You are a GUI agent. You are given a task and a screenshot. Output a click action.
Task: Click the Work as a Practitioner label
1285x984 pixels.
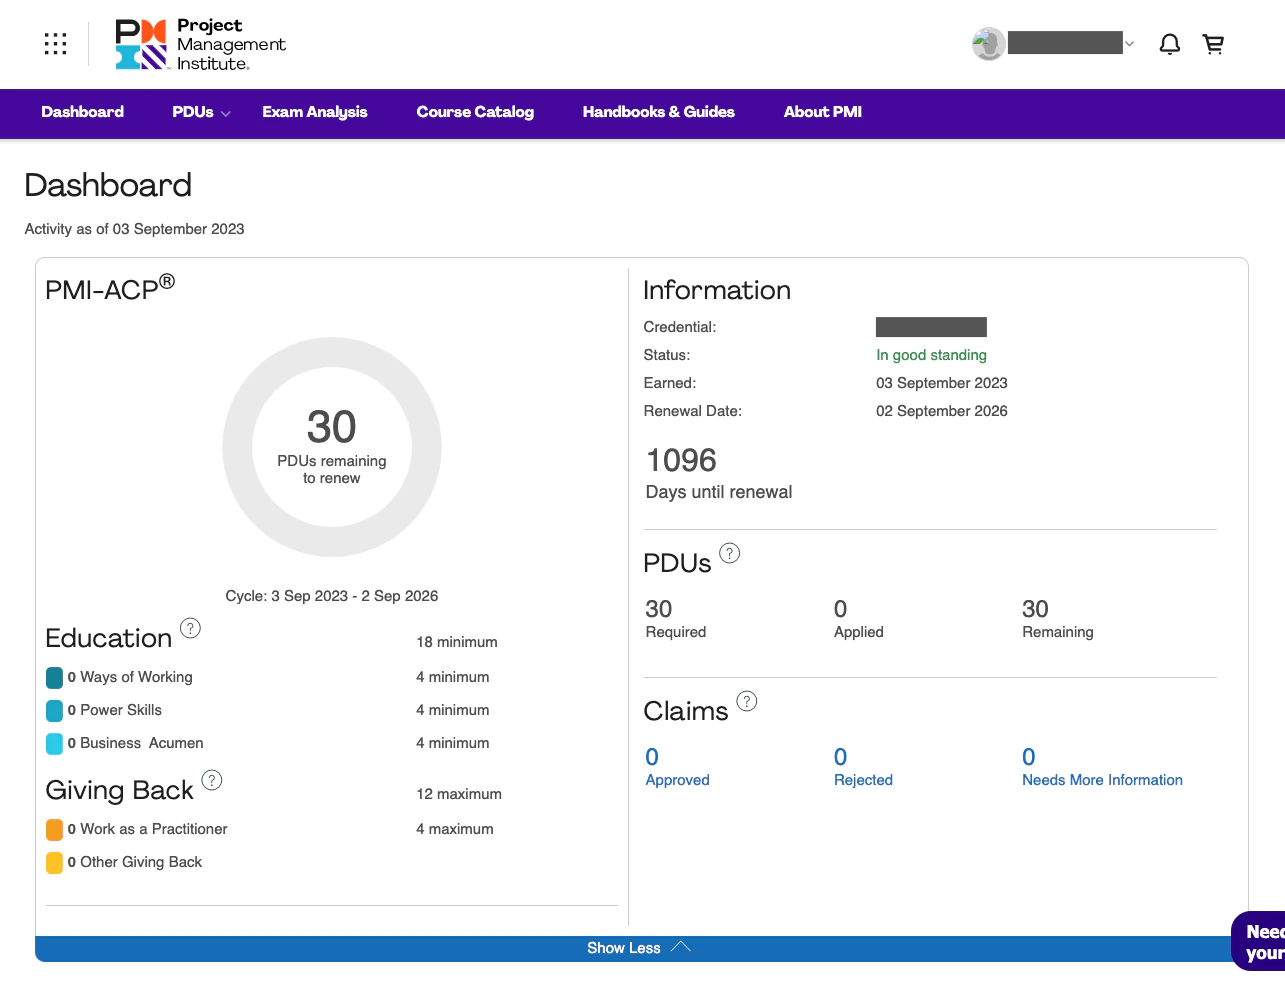click(x=154, y=829)
